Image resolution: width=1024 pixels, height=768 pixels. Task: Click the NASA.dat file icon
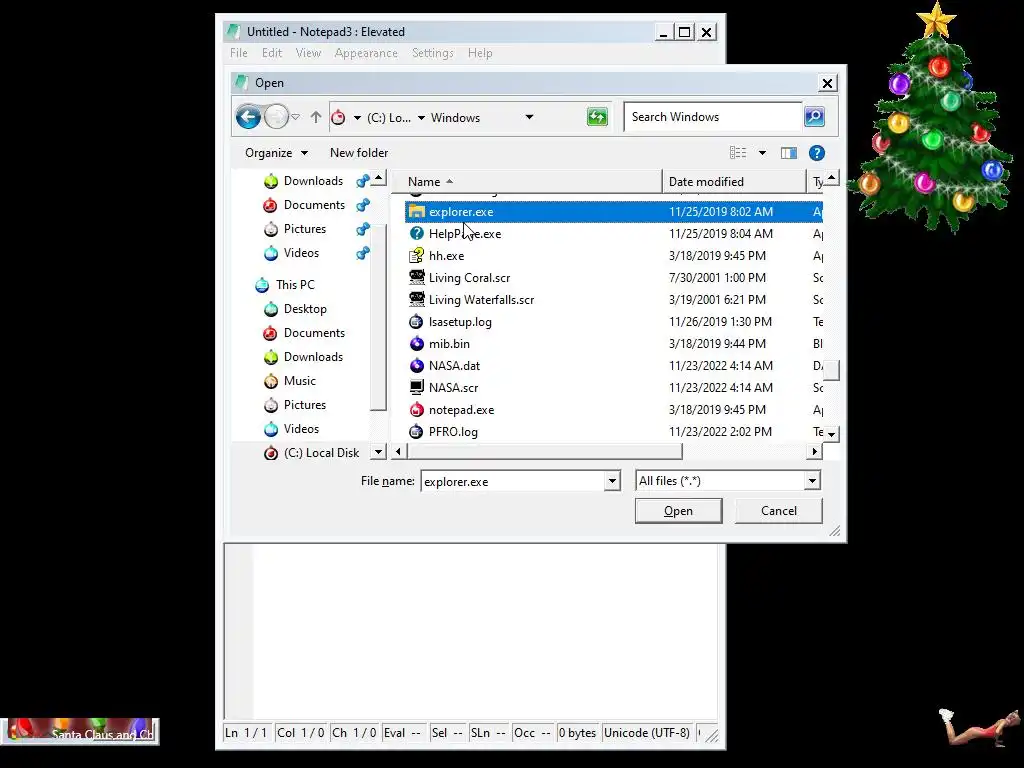[416, 366]
